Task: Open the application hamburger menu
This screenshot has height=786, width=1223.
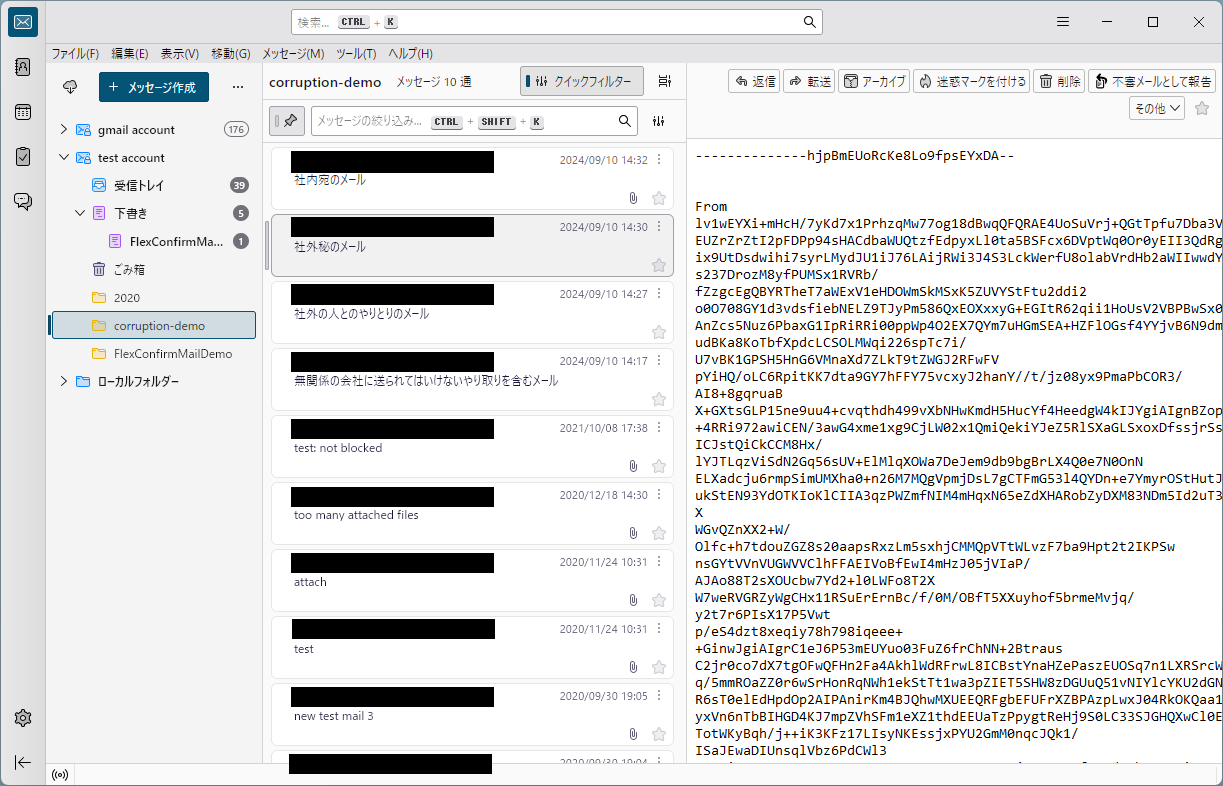Action: [1064, 22]
